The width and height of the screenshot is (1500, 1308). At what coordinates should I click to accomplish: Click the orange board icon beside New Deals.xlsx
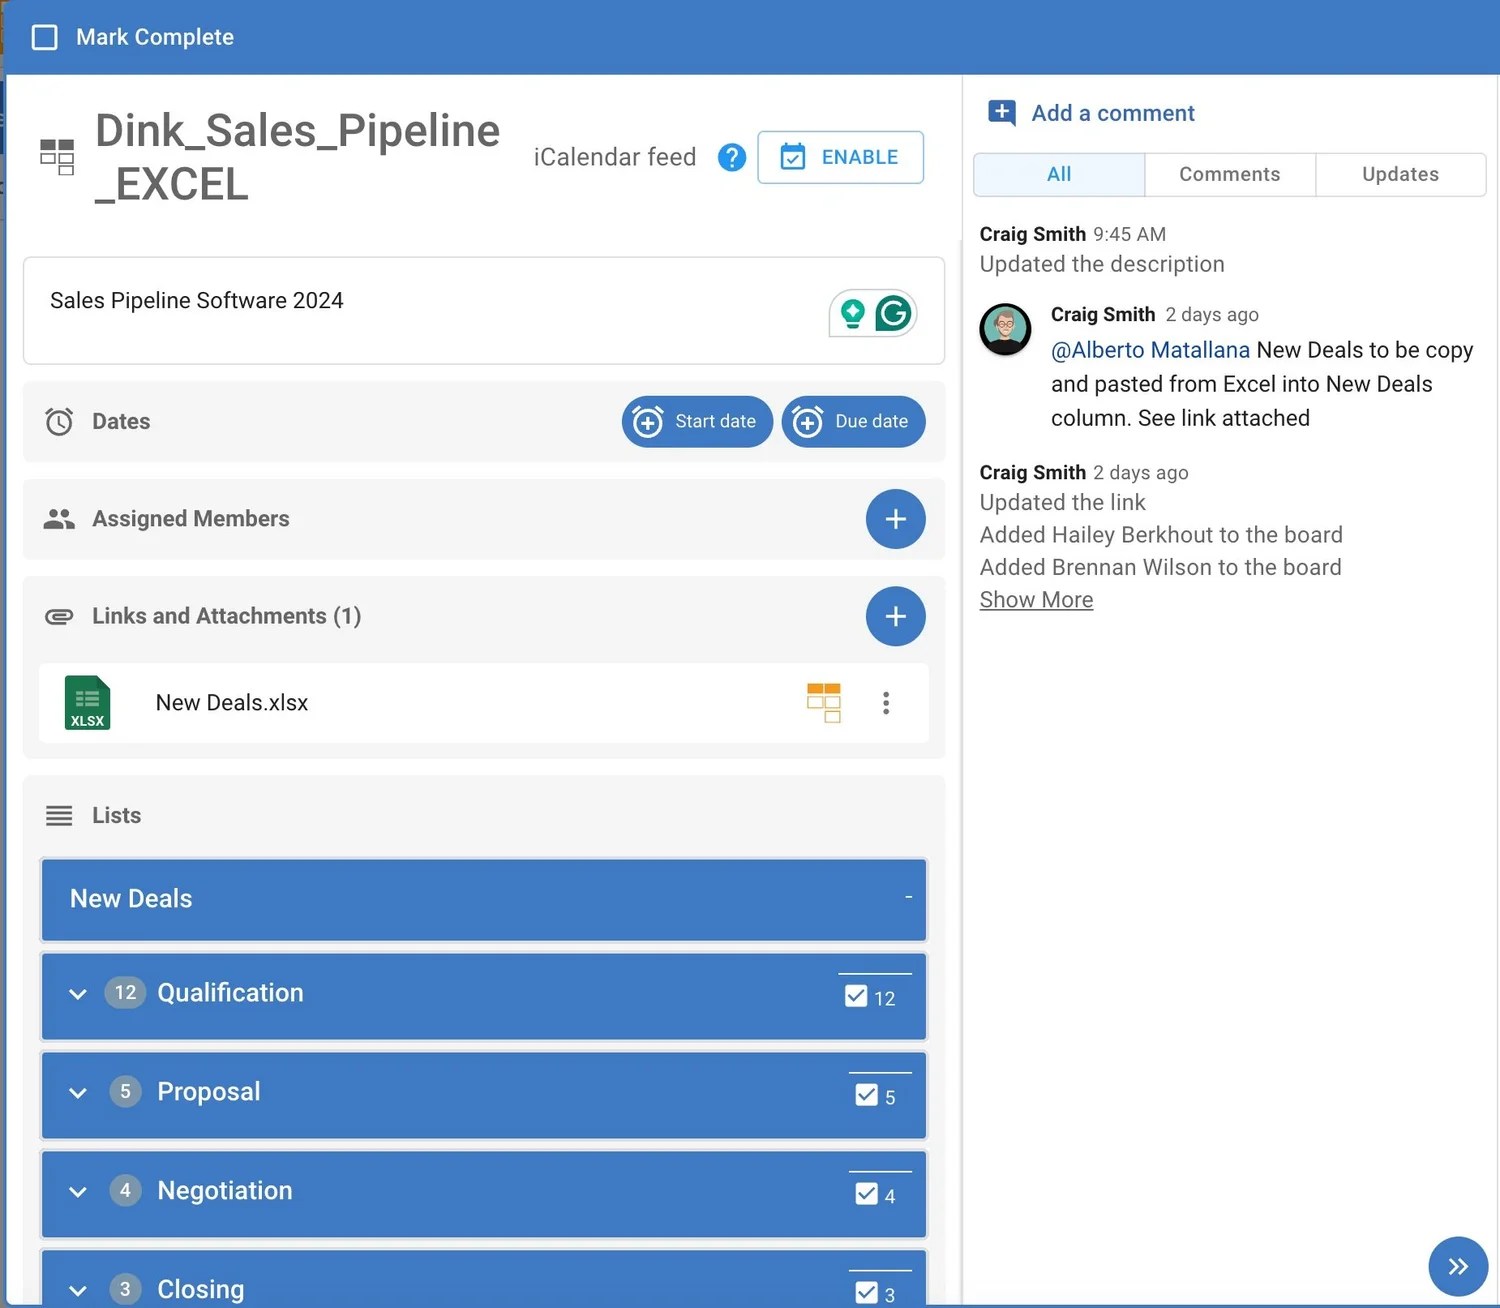pos(824,703)
